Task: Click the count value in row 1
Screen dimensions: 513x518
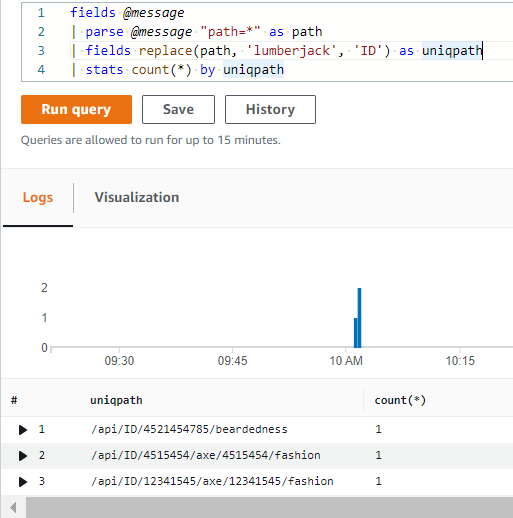Action: (378, 429)
